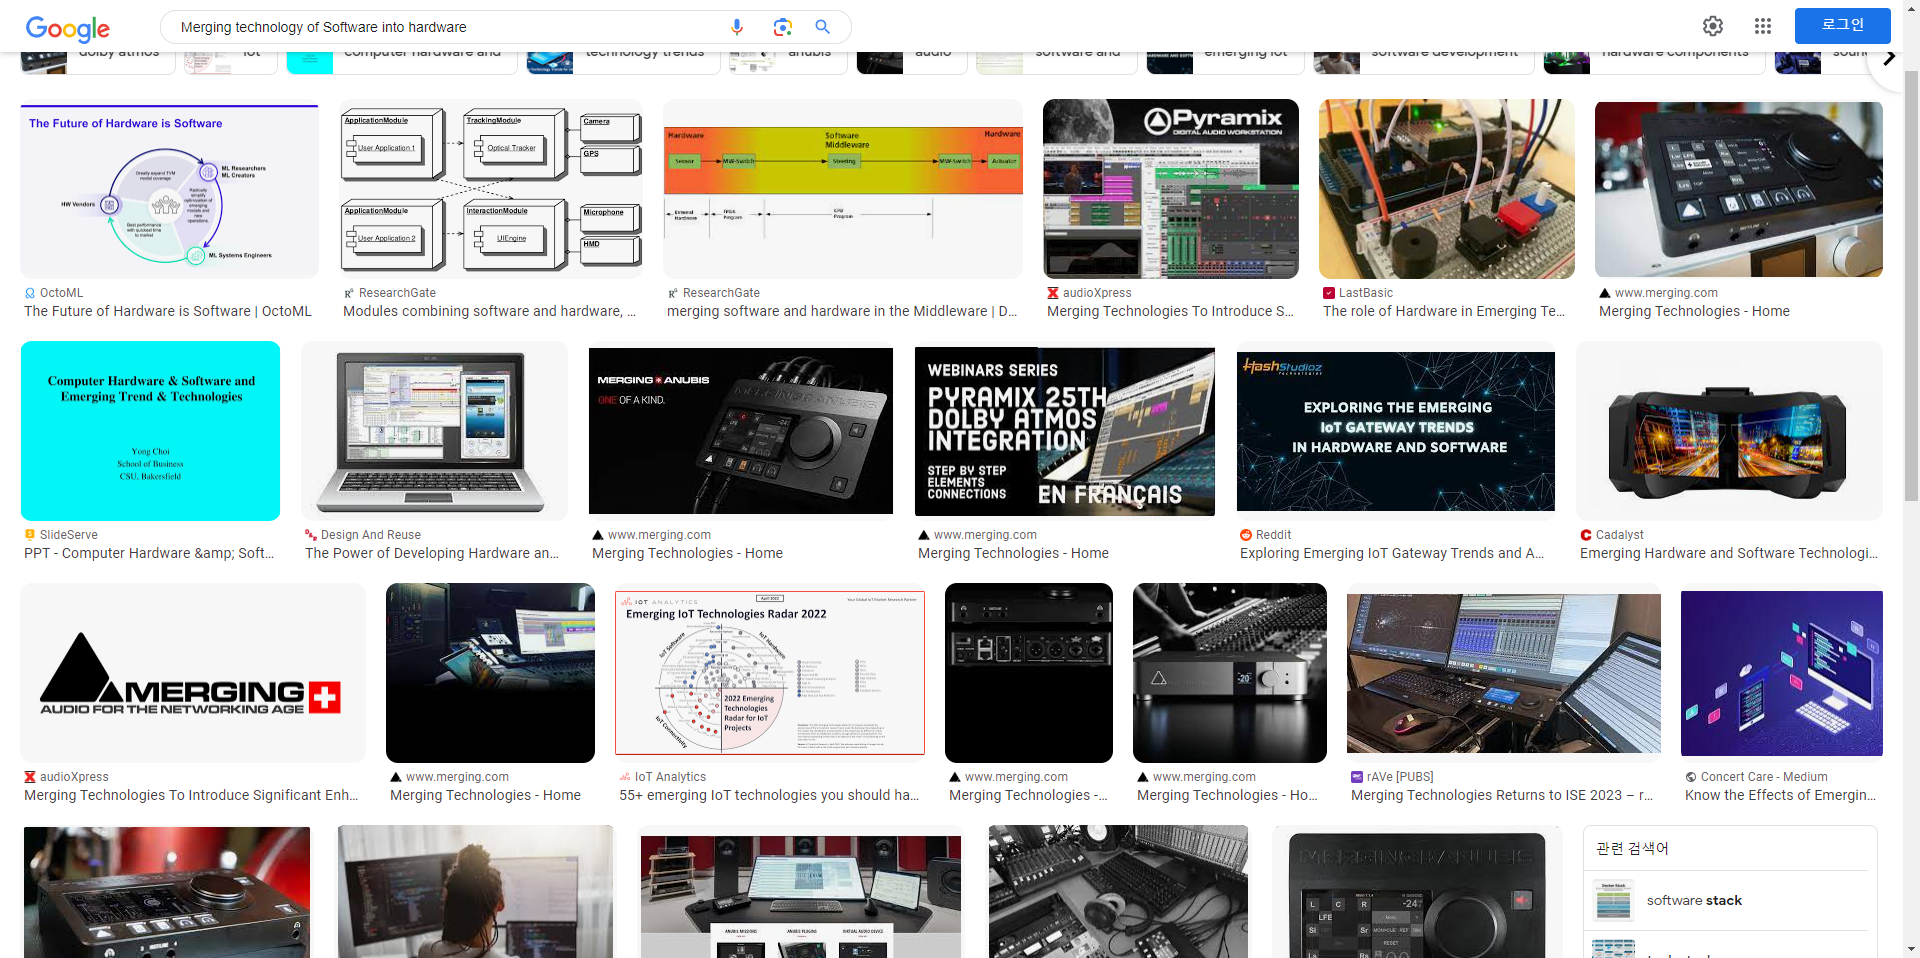Click into the search query field
1920x958 pixels.
[x=450, y=27]
